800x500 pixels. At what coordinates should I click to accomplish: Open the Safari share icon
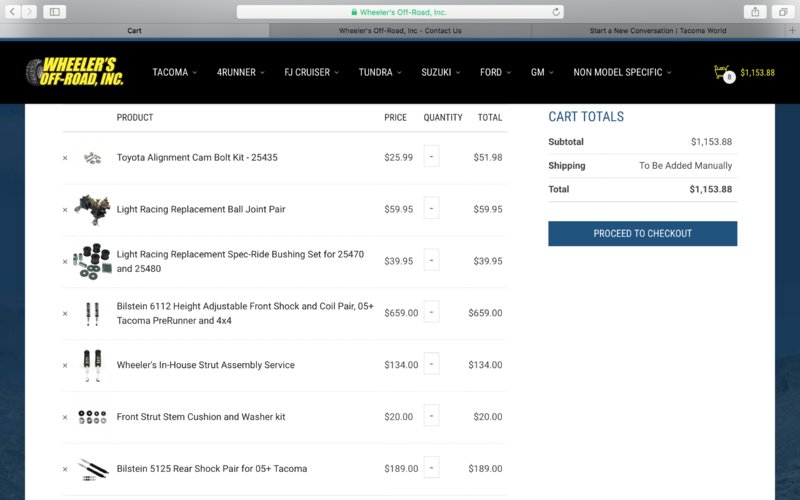(755, 12)
